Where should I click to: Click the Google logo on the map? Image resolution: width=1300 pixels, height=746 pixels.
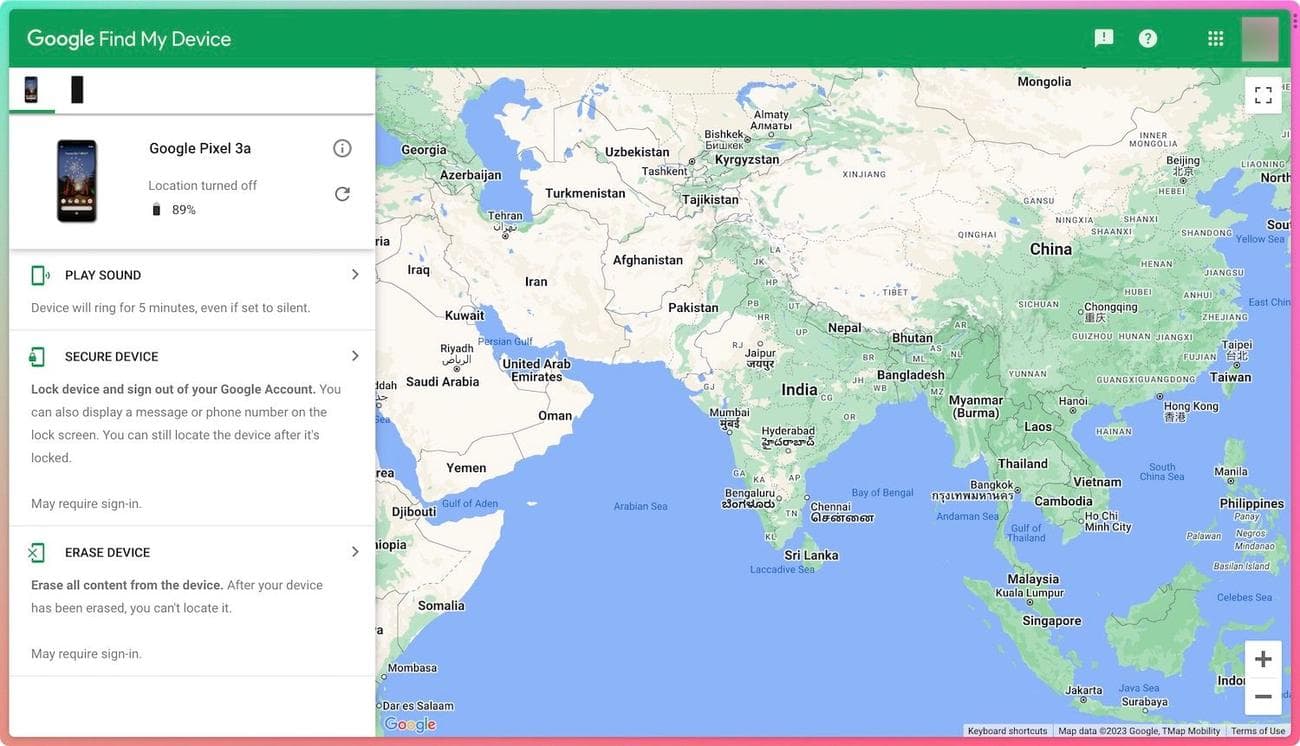[x=410, y=723]
